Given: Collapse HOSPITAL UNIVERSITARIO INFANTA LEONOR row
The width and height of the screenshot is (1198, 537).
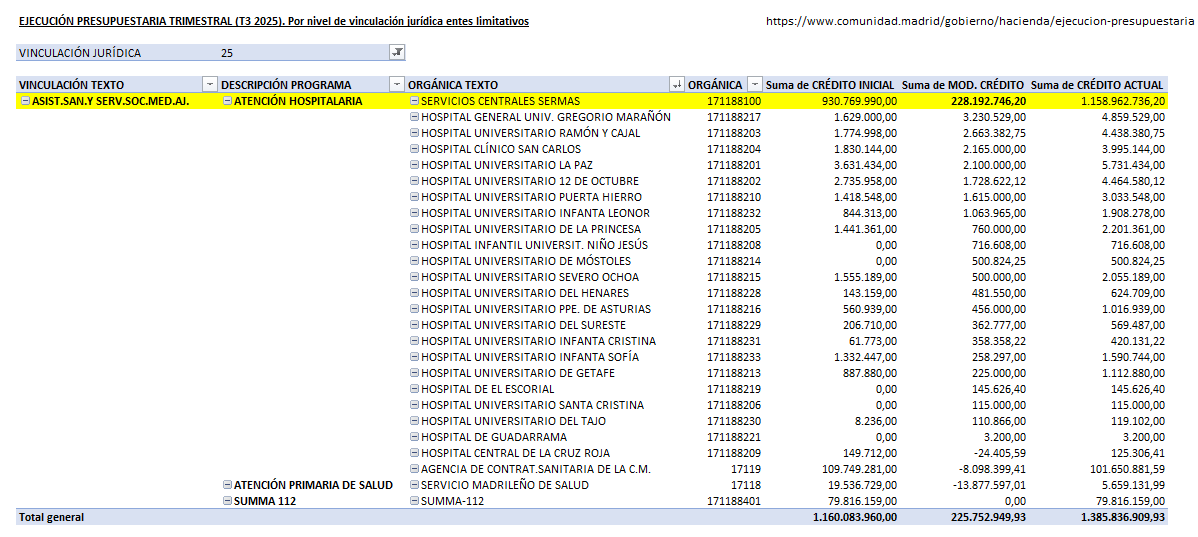Looking at the screenshot, I should point(414,213).
